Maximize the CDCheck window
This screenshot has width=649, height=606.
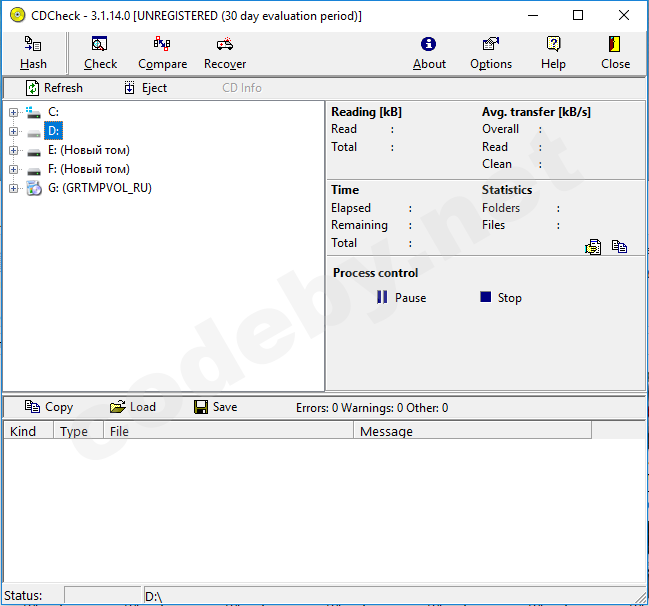pyautogui.click(x=578, y=15)
